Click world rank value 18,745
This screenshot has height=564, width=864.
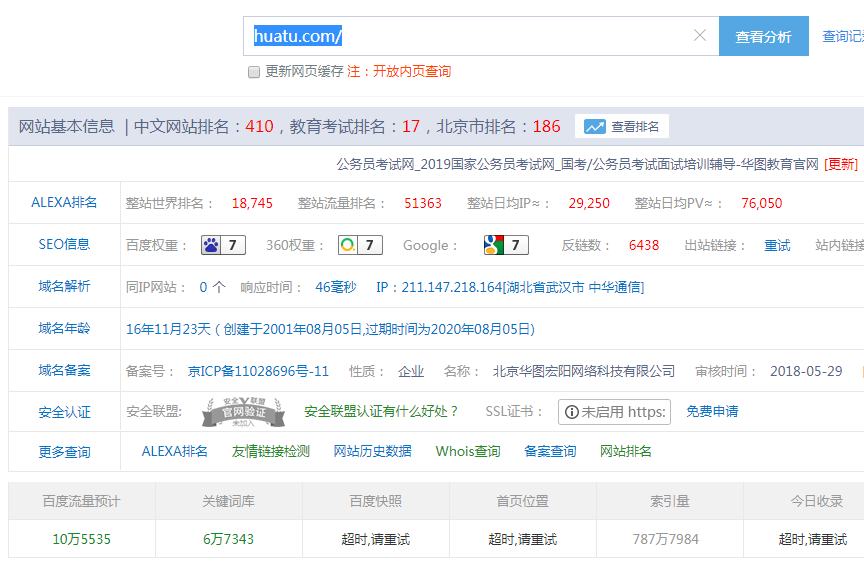pyautogui.click(x=252, y=203)
